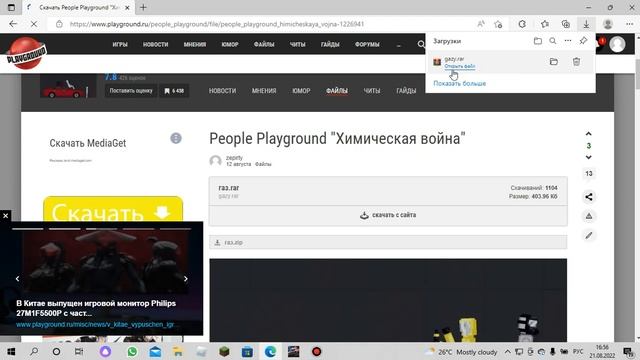Stop loading the page
This screenshot has width=640, height=360.
34,24
